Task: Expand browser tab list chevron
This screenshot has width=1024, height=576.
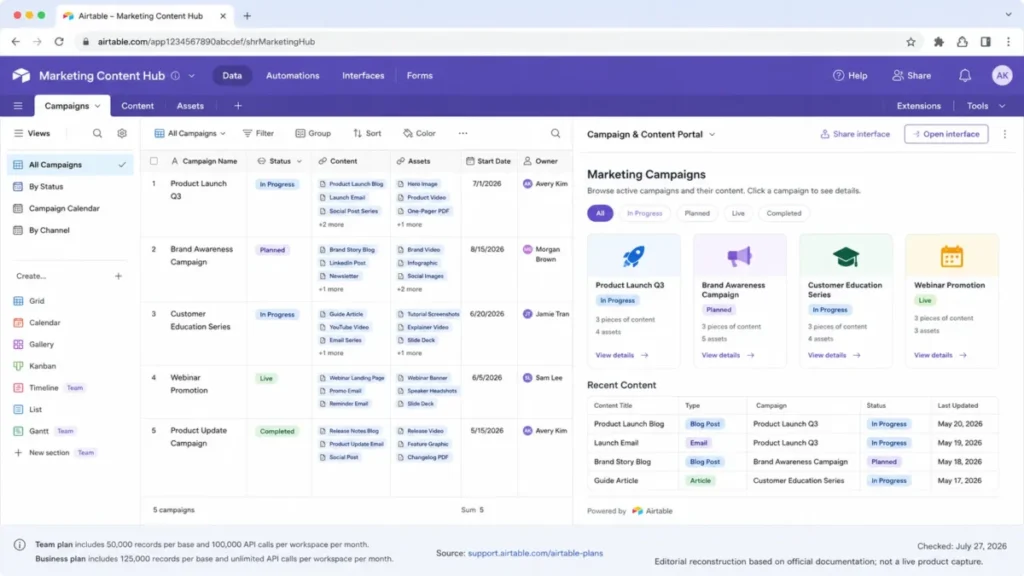Action: click(x=1008, y=14)
